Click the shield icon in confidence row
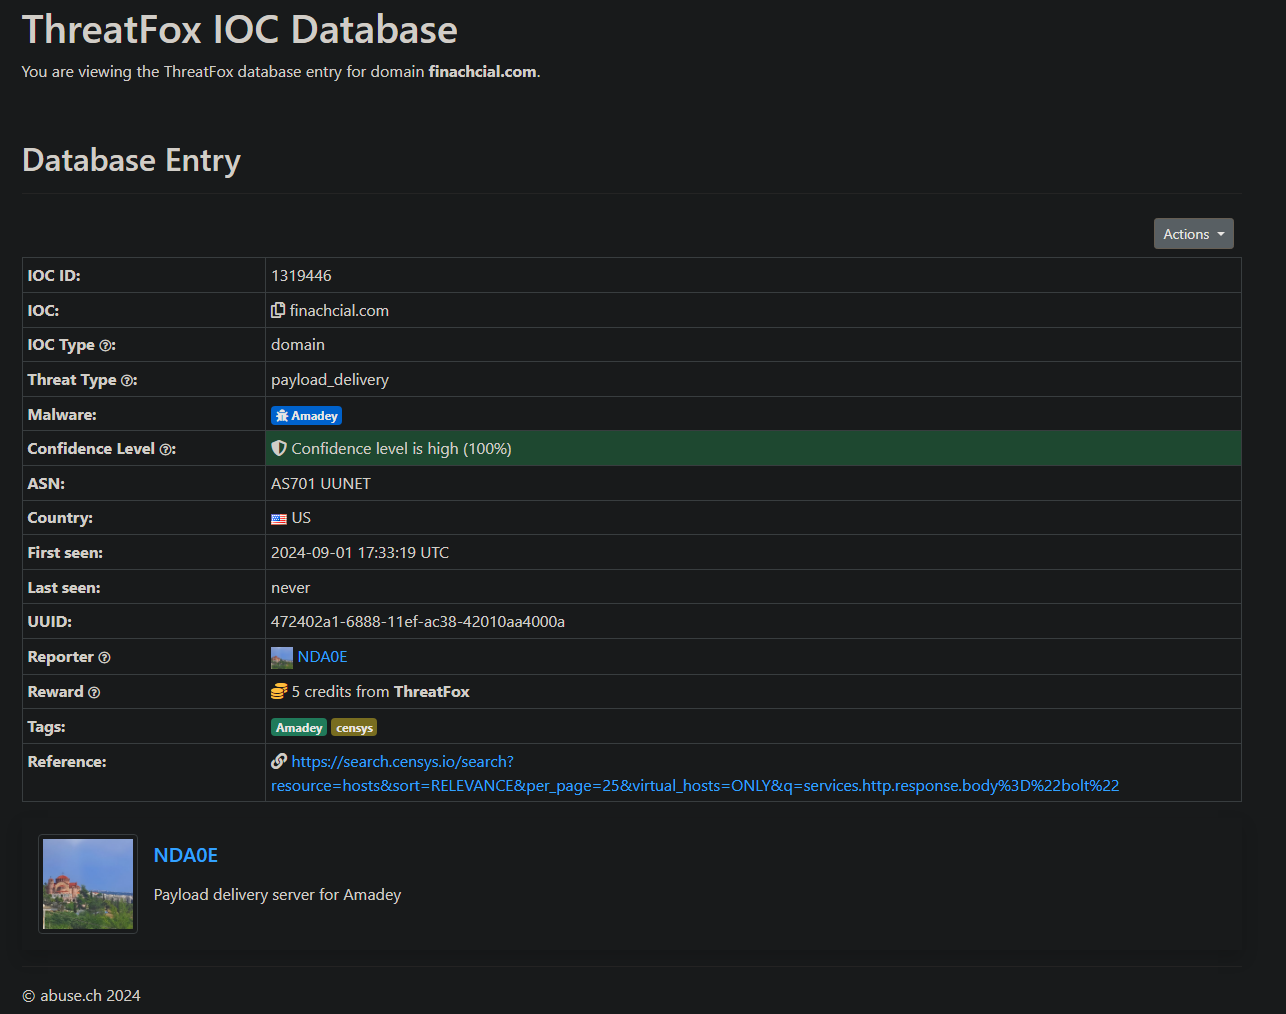Viewport: 1286px width, 1014px height. 279,449
